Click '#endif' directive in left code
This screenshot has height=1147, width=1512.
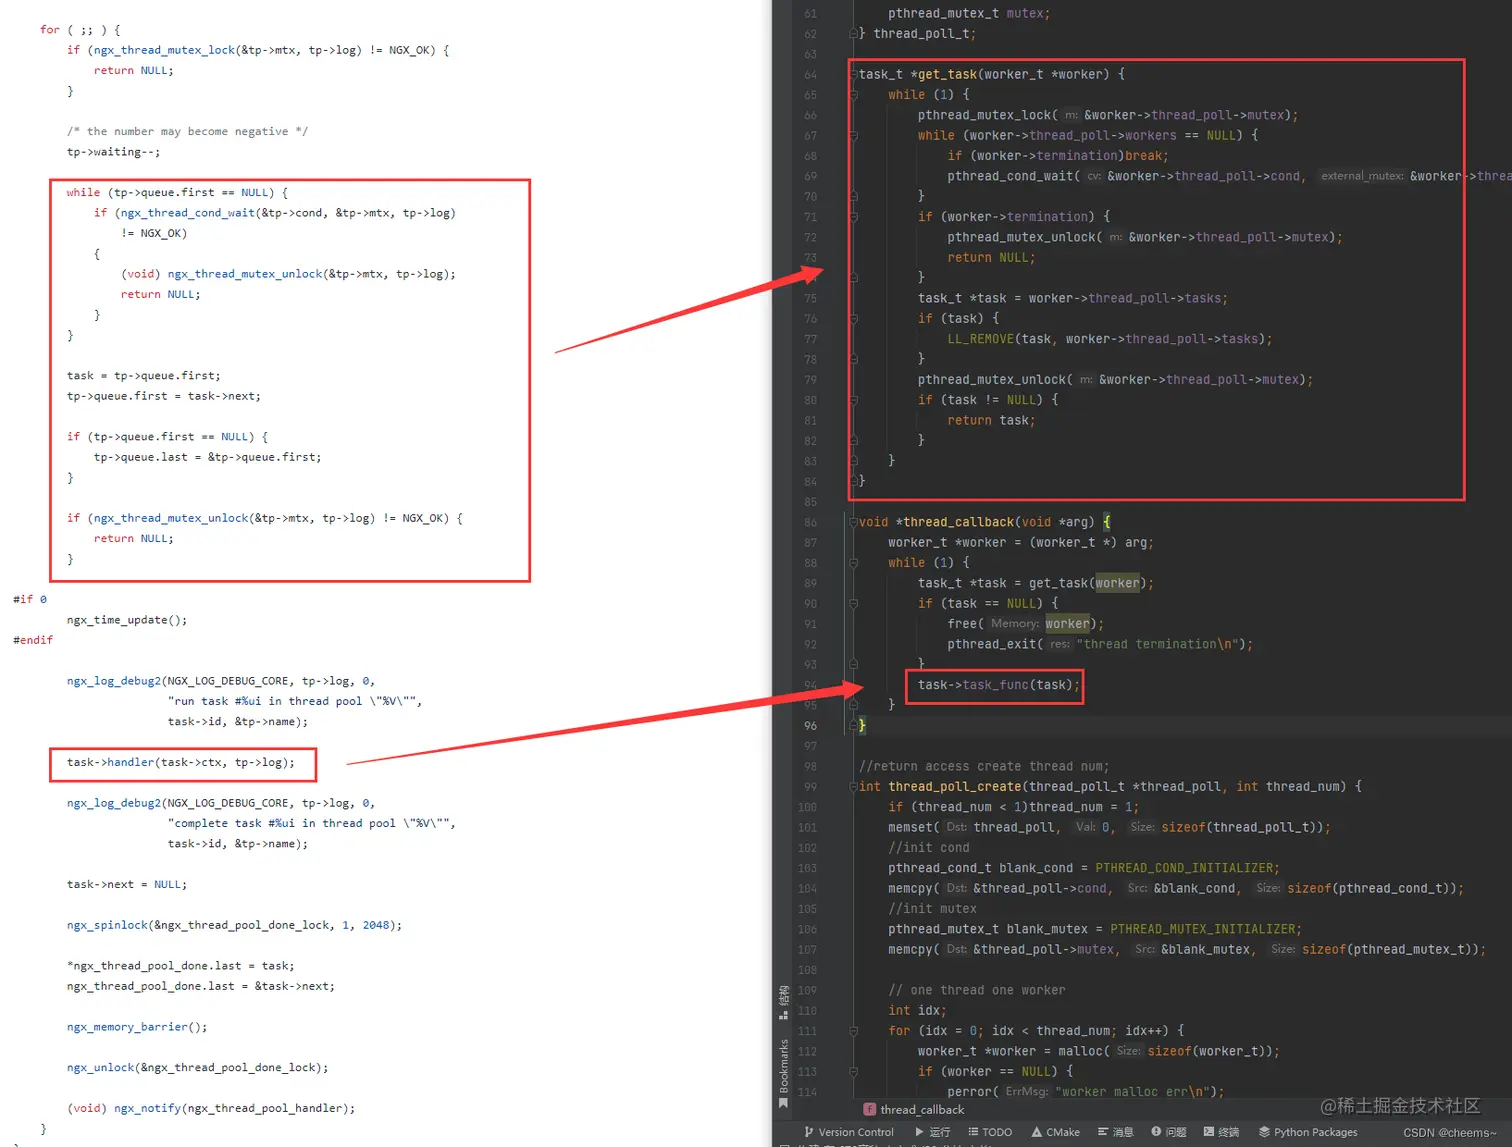click(33, 640)
